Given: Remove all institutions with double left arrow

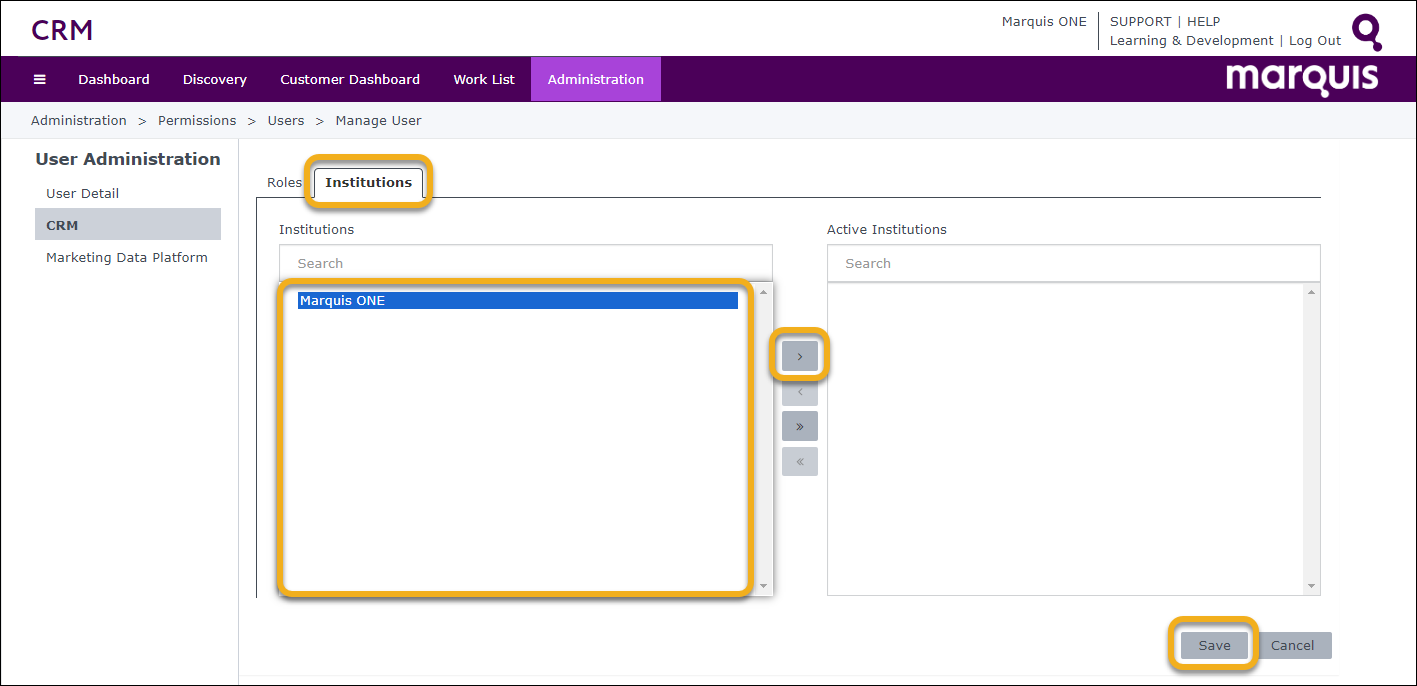Looking at the screenshot, I should (800, 462).
